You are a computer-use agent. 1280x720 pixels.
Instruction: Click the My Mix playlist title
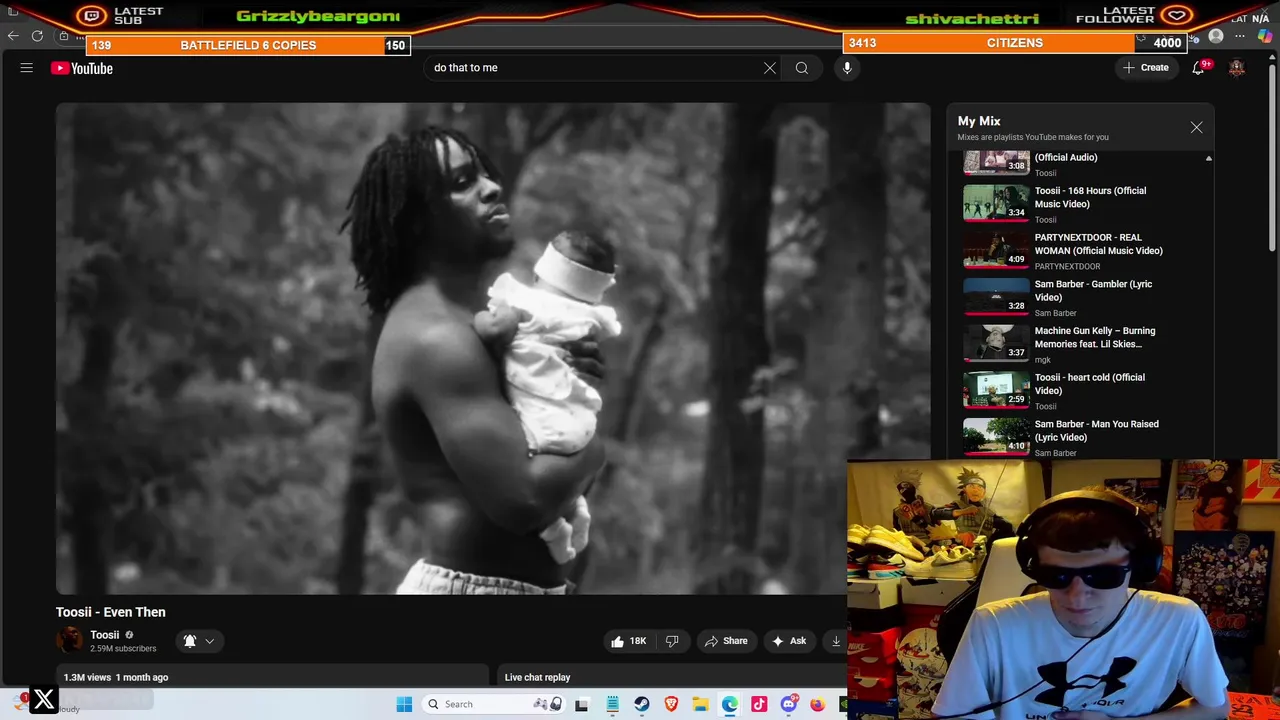click(x=979, y=121)
